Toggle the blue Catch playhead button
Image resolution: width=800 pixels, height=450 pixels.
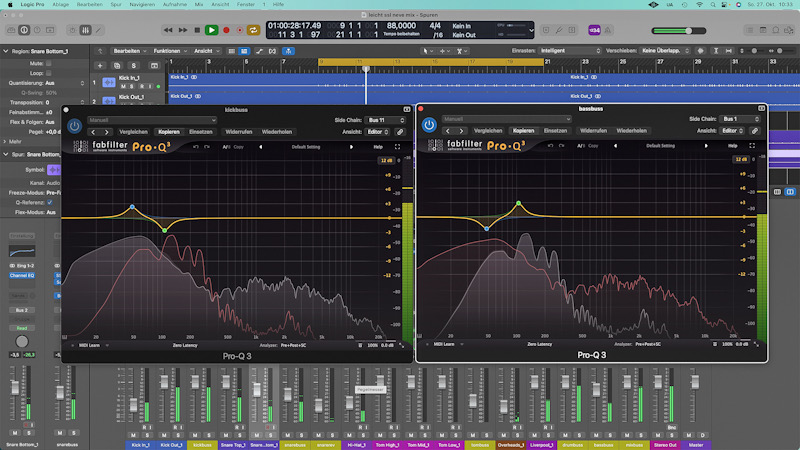[x=288, y=51]
